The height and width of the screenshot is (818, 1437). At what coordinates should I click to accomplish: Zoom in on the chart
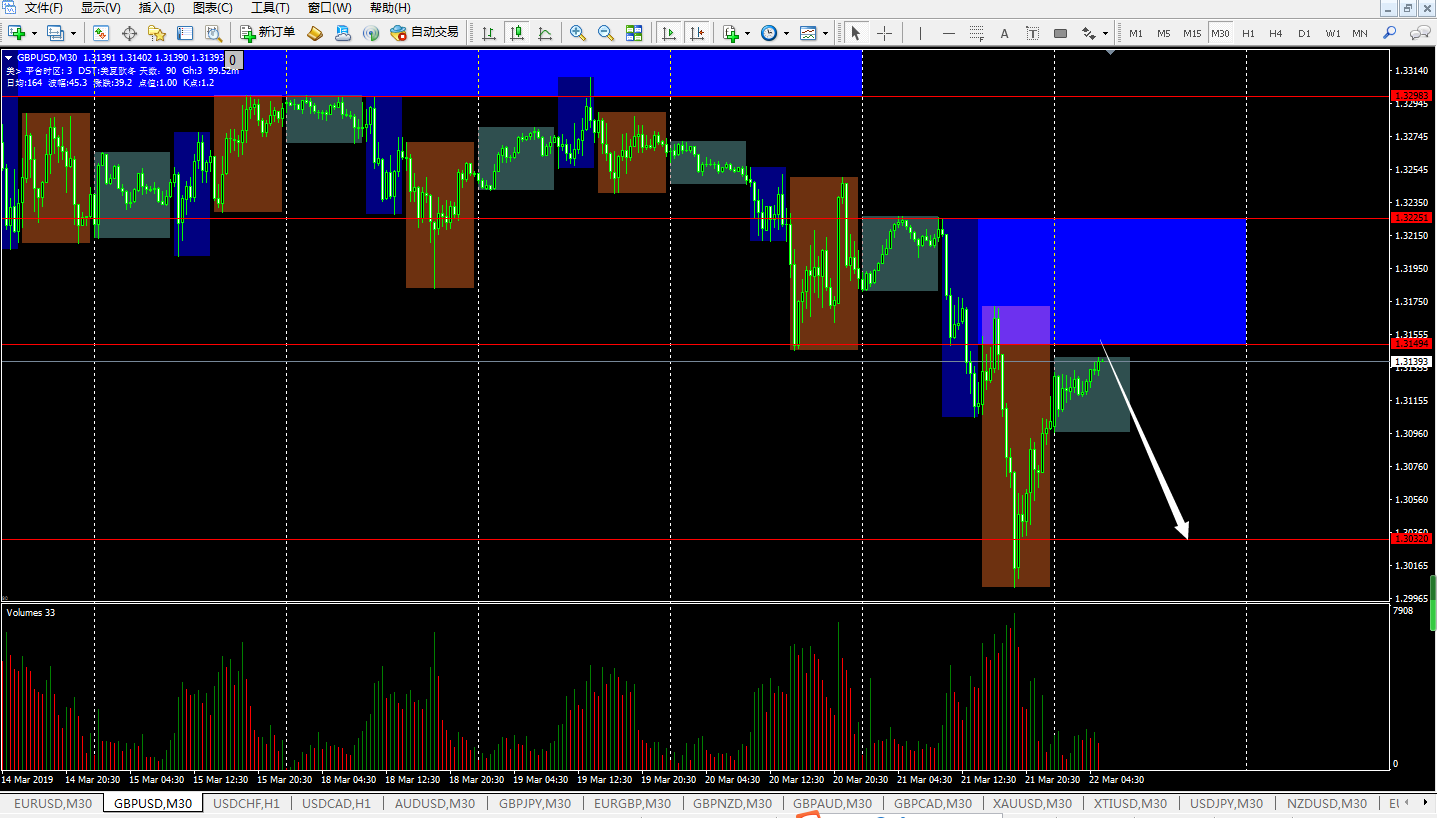pos(578,33)
